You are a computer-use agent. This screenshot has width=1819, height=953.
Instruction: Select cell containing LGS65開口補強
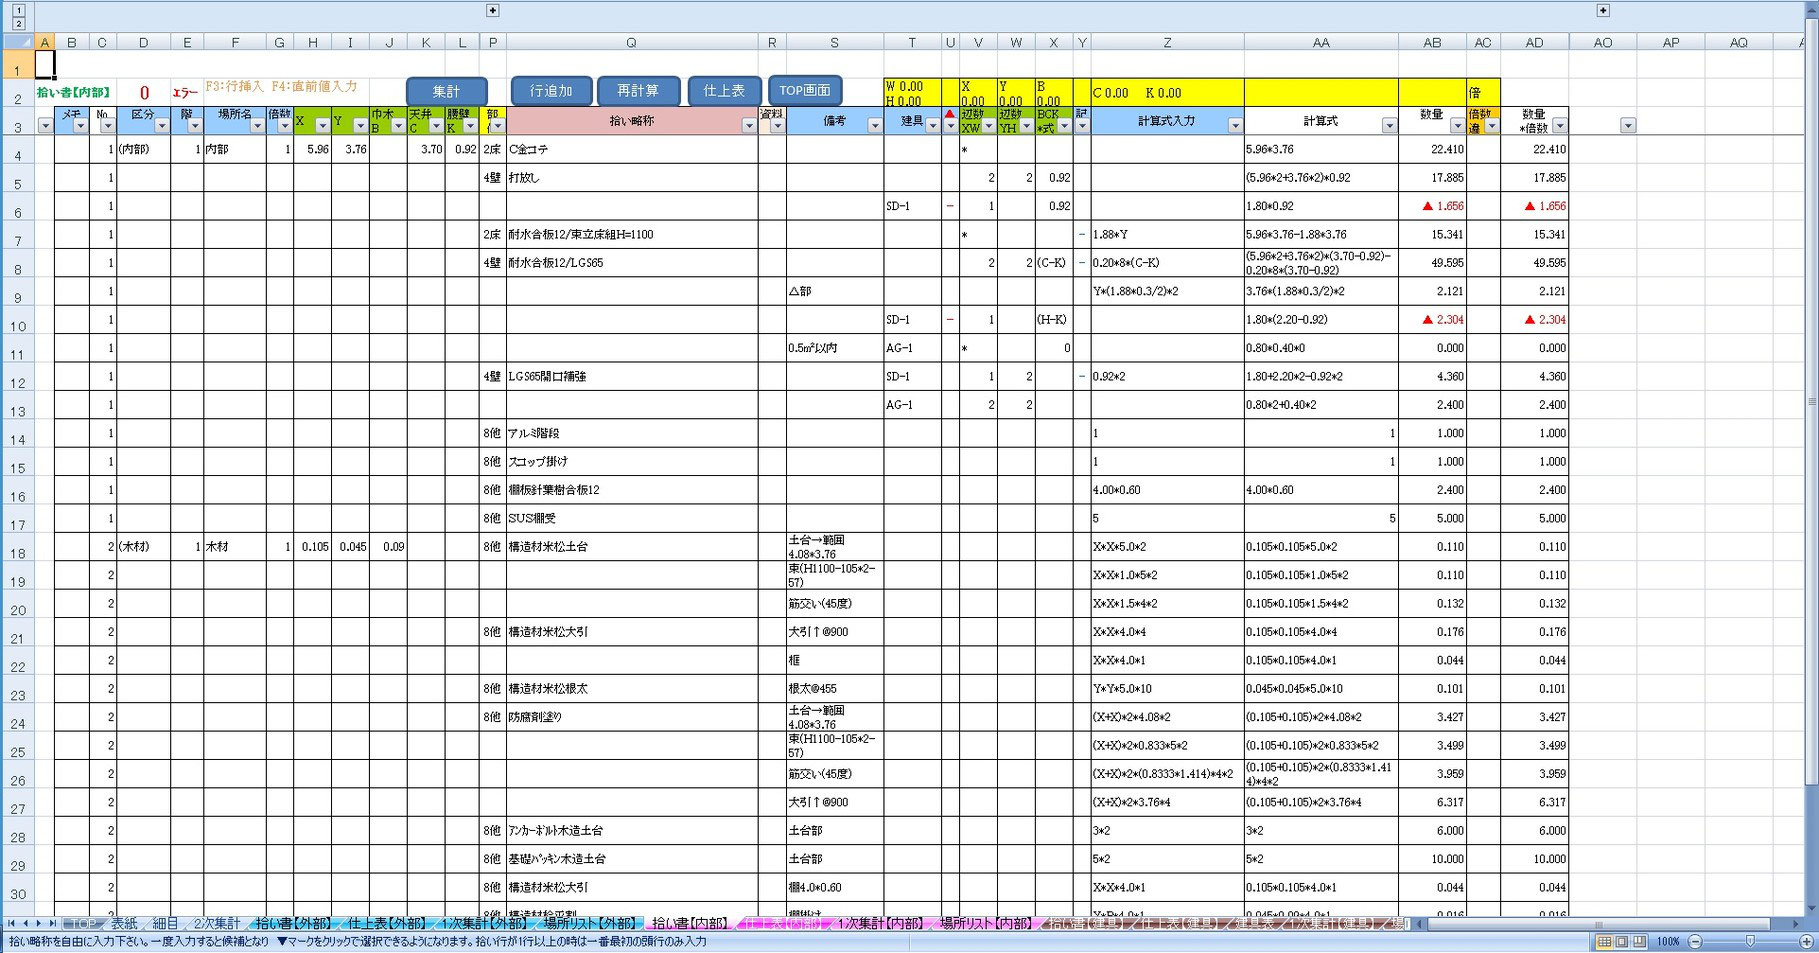coord(631,376)
